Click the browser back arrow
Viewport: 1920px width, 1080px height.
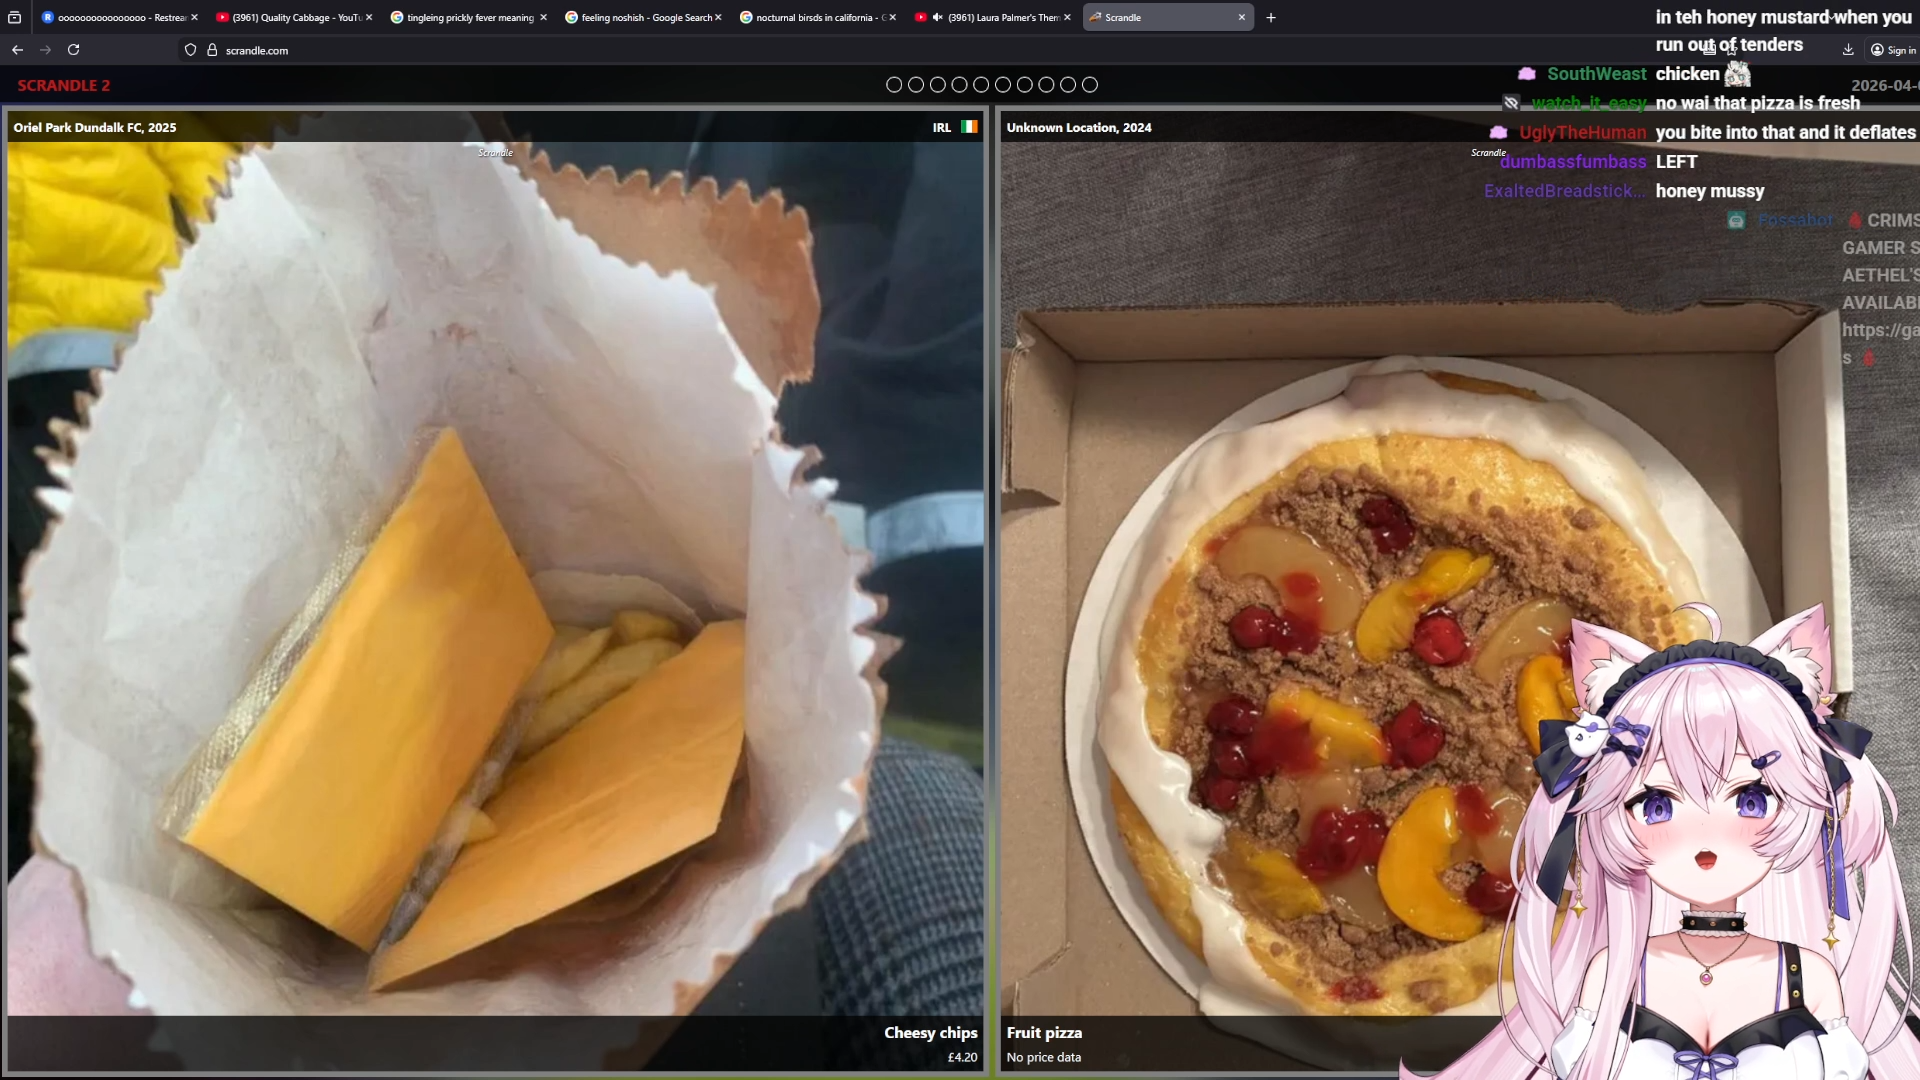pos(17,50)
